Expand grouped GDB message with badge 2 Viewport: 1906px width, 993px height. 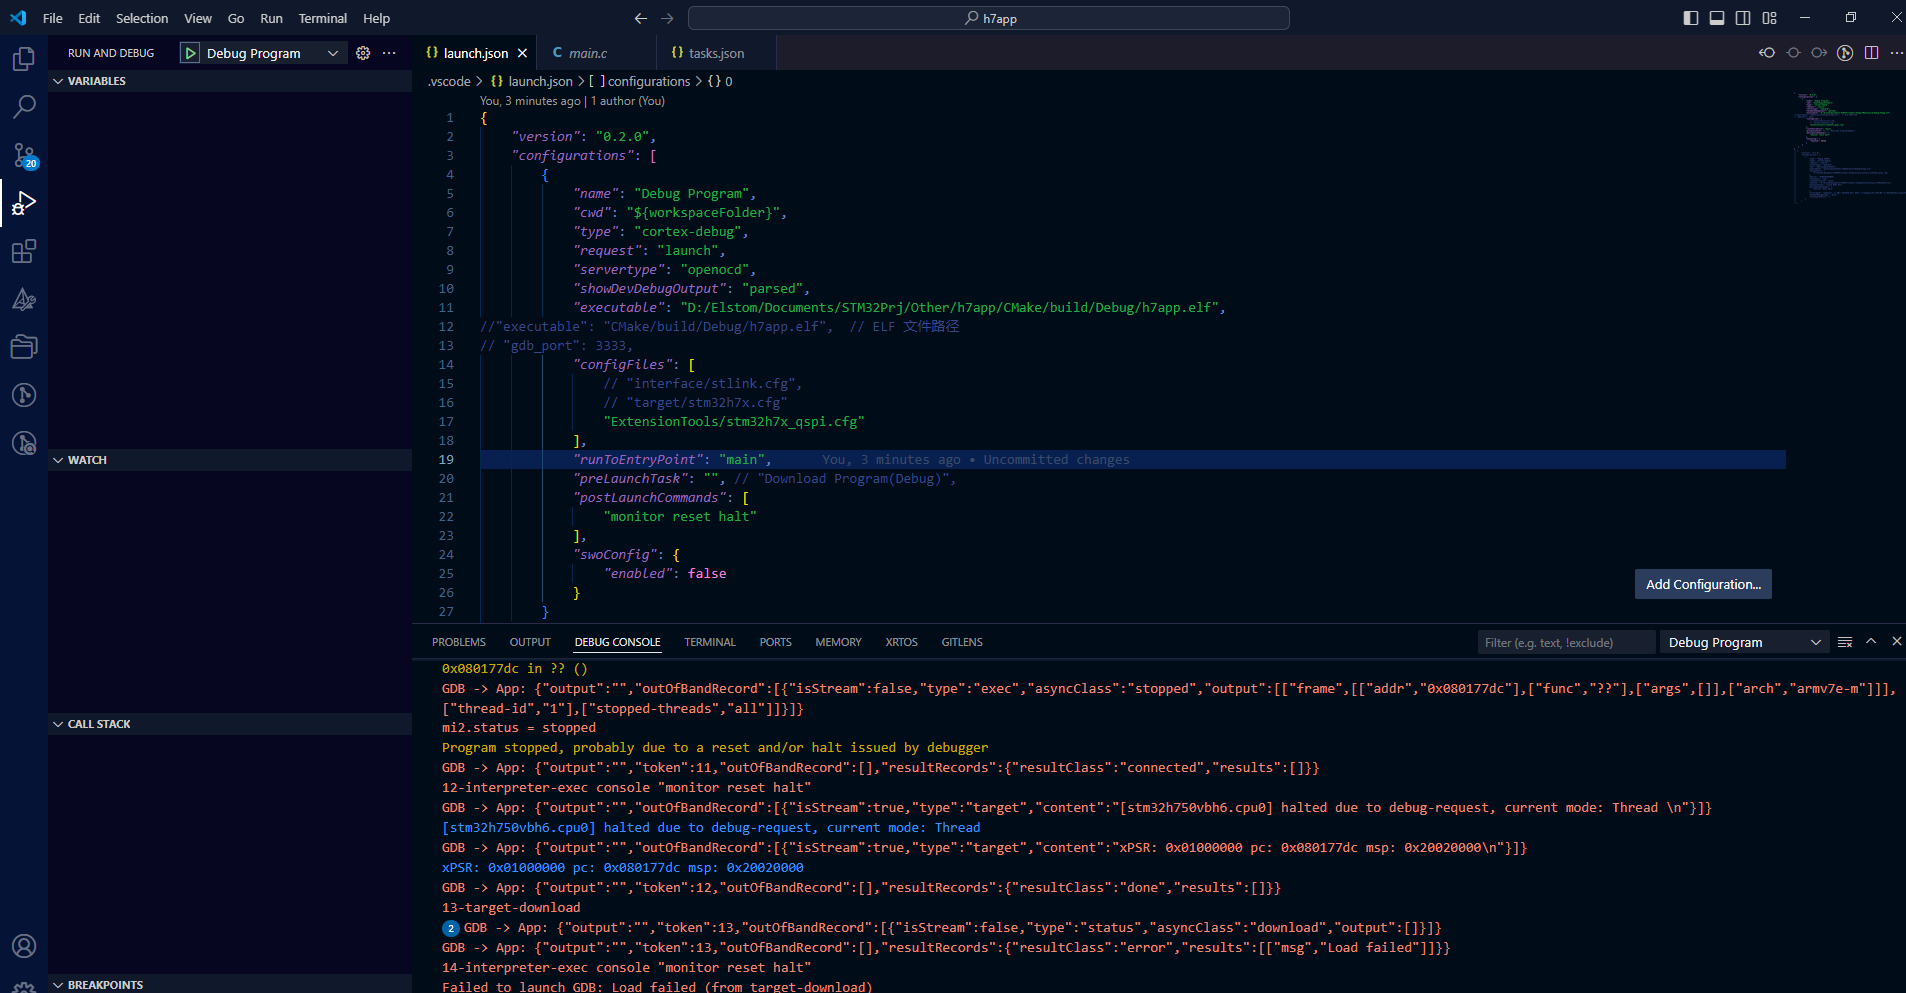(x=451, y=928)
